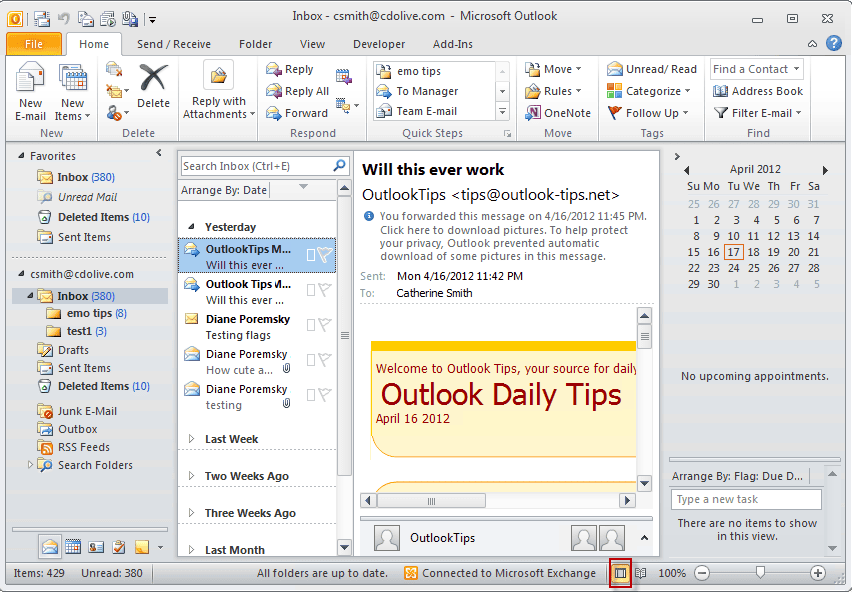Expand Search Folders in folder tree

[x=30, y=464]
